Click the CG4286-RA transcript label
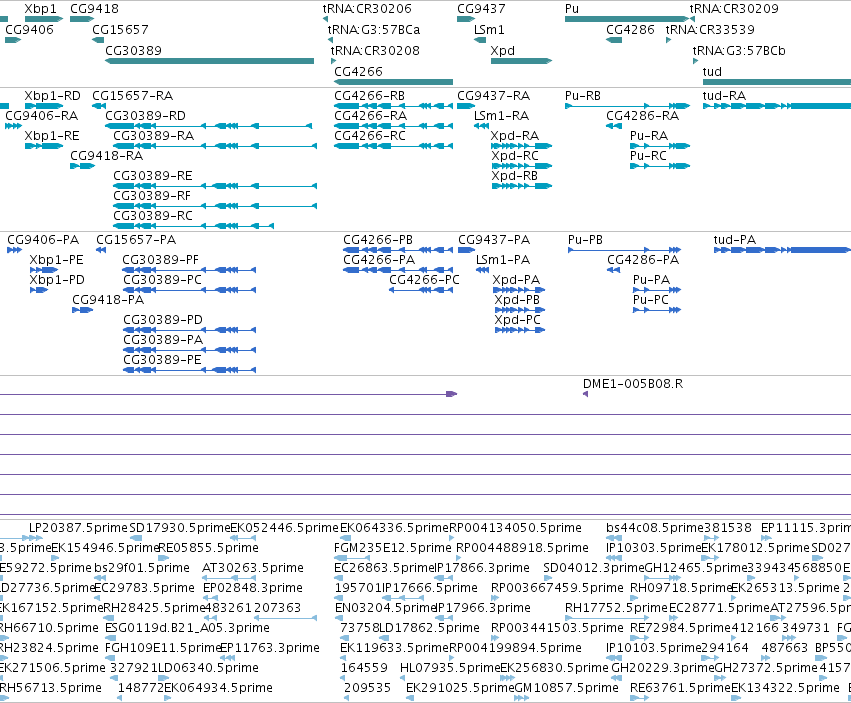The height and width of the screenshot is (703, 851). tap(643, 116)
